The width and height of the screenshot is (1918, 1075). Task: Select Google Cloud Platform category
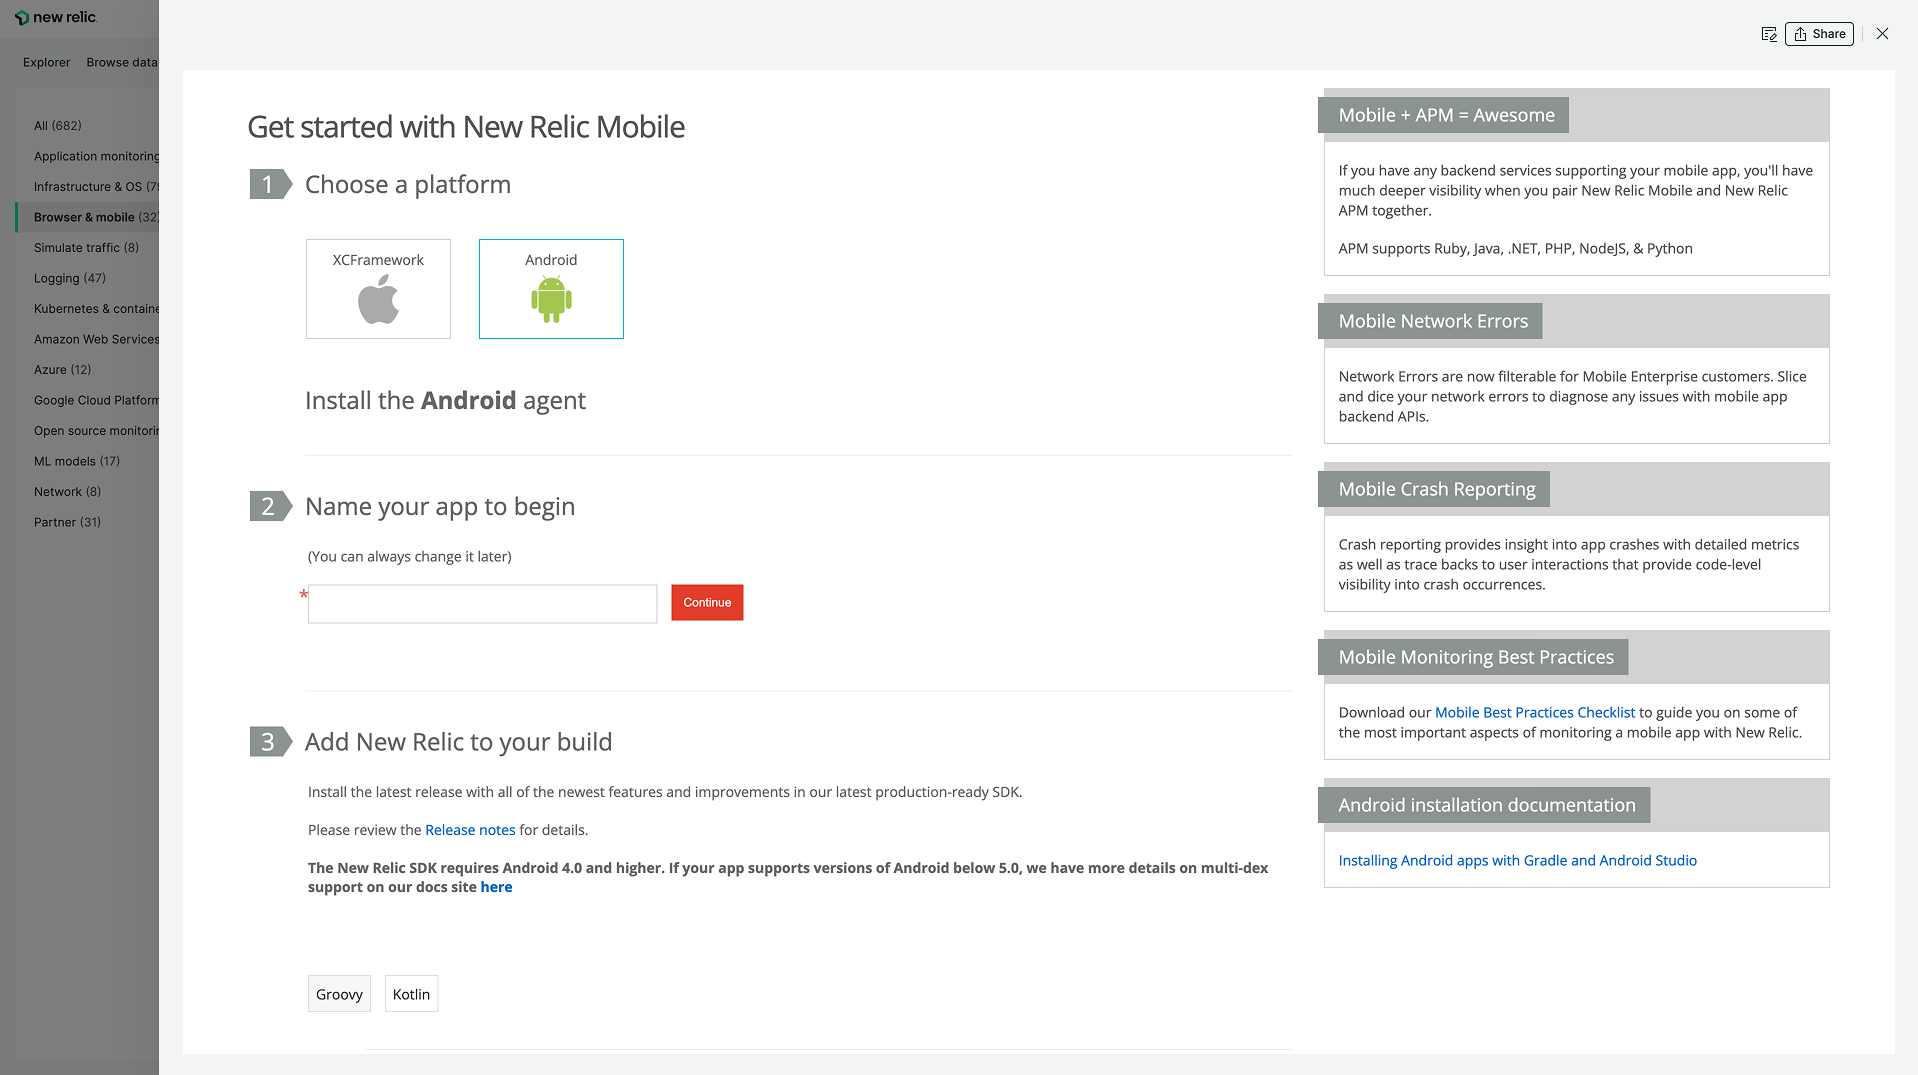[x=96, y=400]
